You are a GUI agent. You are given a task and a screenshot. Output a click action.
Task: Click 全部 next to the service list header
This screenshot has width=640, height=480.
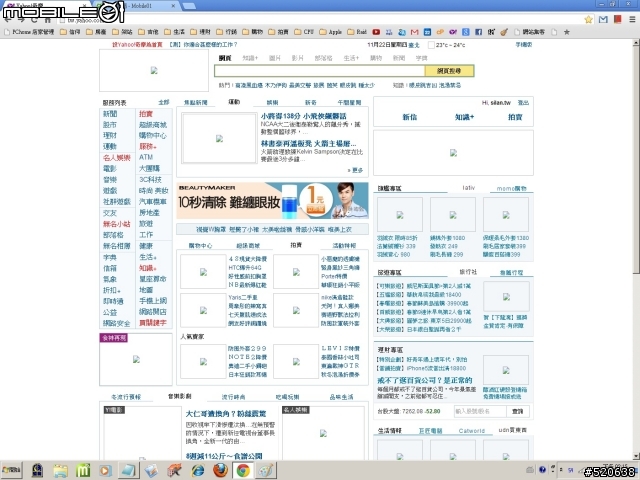(164, 102)
